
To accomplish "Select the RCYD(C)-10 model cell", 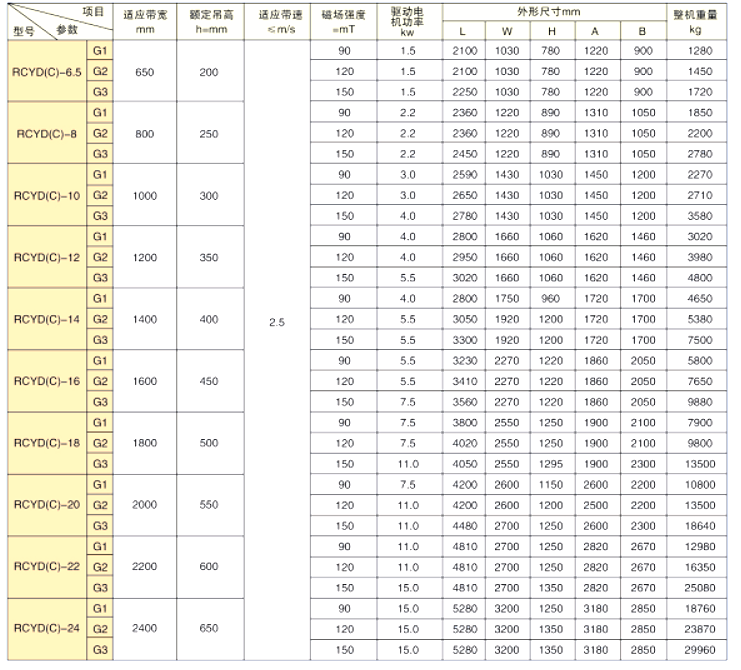I will (47, 195).
